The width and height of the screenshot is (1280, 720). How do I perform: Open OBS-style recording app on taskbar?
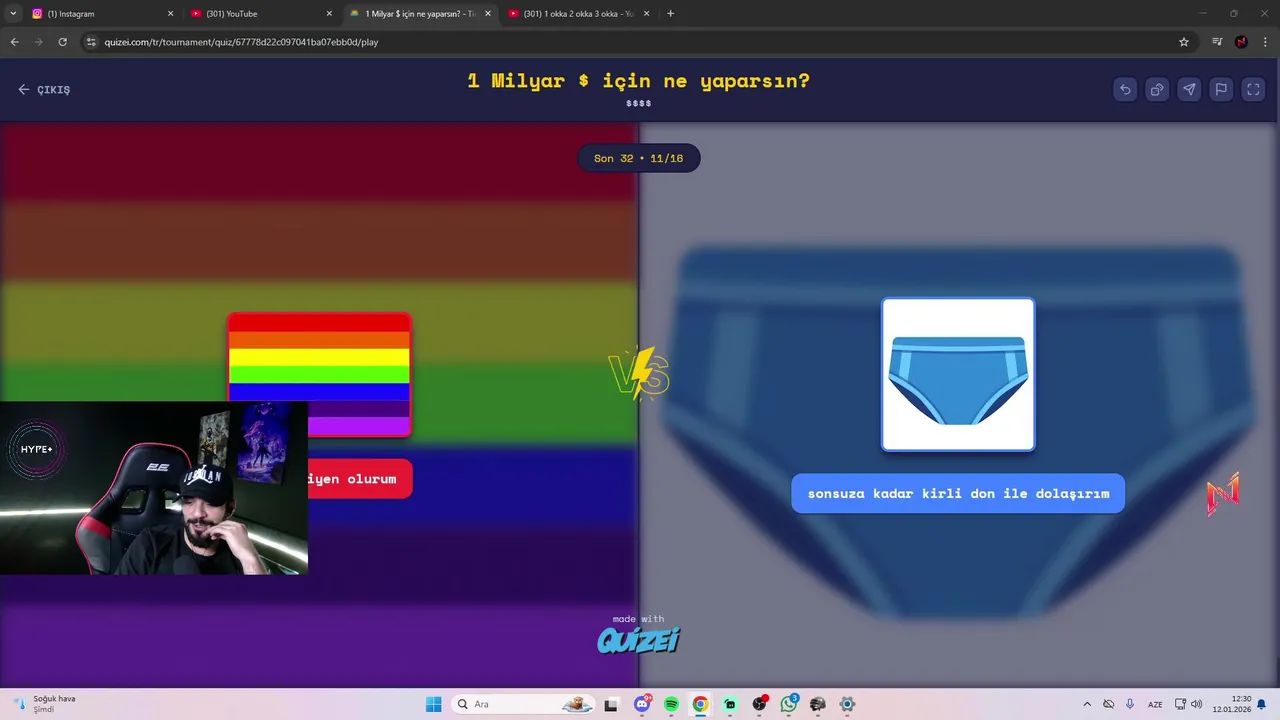tap(759, 704)
